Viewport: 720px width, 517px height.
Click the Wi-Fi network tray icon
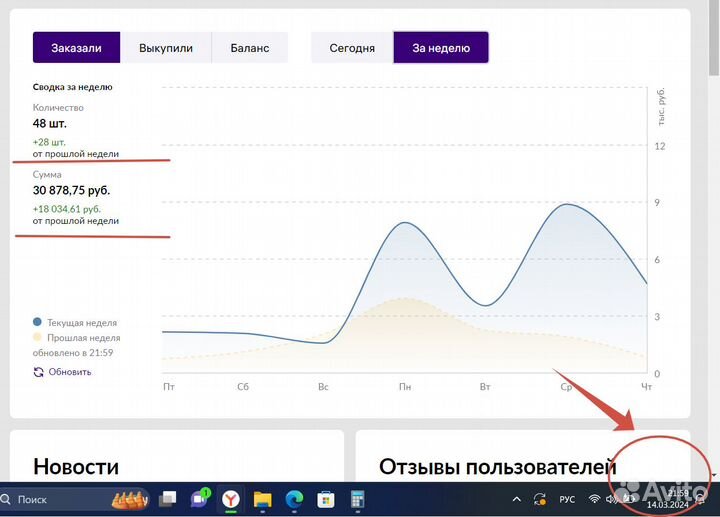click(596, 498)
